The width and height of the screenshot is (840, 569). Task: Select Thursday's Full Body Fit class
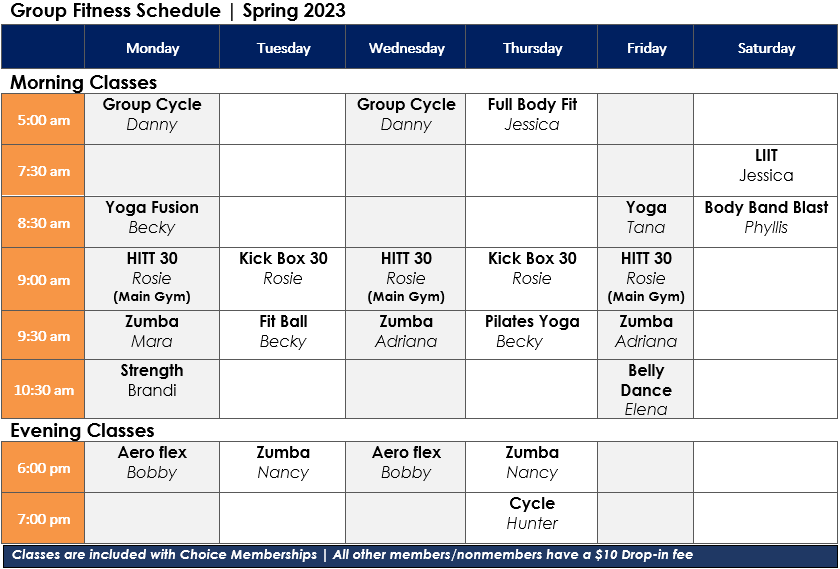pyautogui.click(x=531, y=119)
